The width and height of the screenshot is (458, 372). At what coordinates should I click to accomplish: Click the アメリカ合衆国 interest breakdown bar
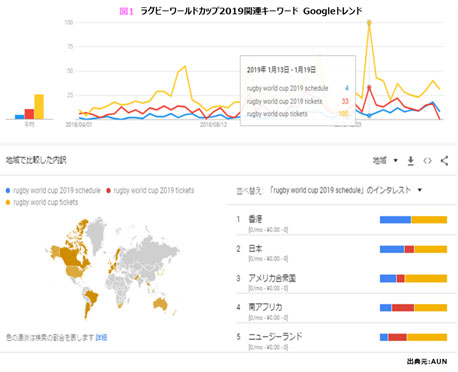413,278
